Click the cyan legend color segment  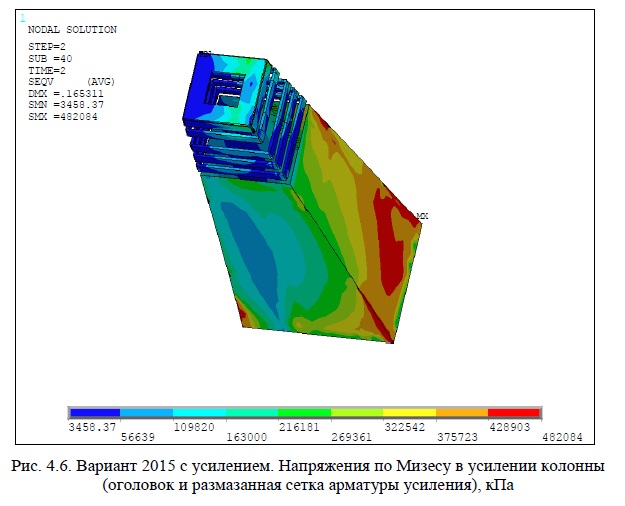tap(199, 413)
